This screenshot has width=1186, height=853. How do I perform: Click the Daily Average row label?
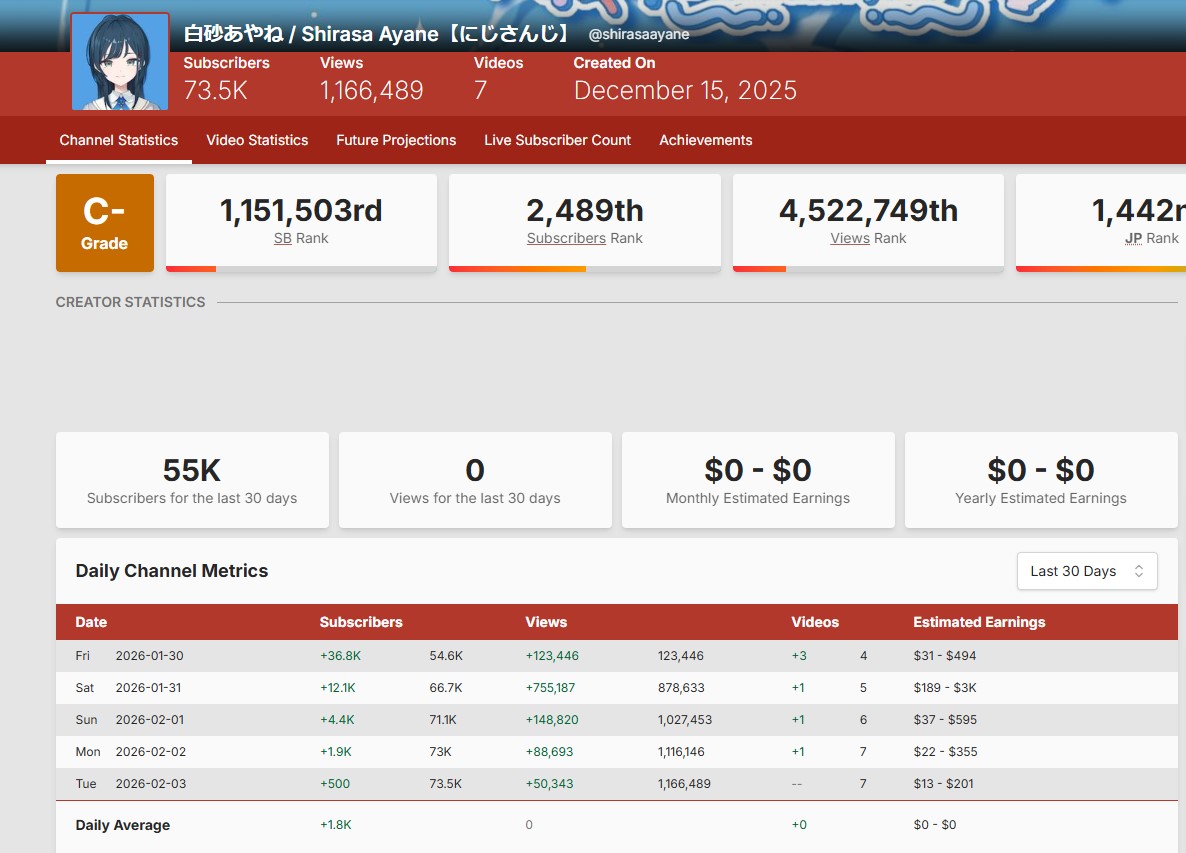[123, 825]
